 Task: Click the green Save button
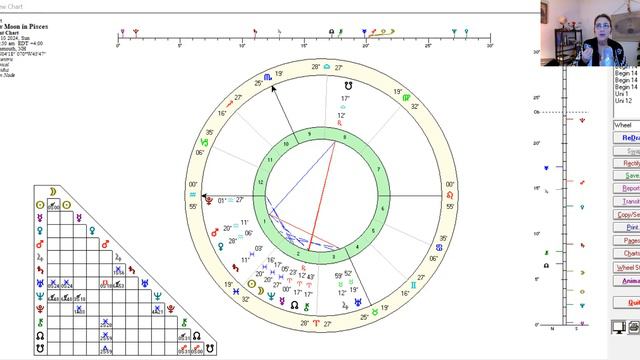pos(627,176)
